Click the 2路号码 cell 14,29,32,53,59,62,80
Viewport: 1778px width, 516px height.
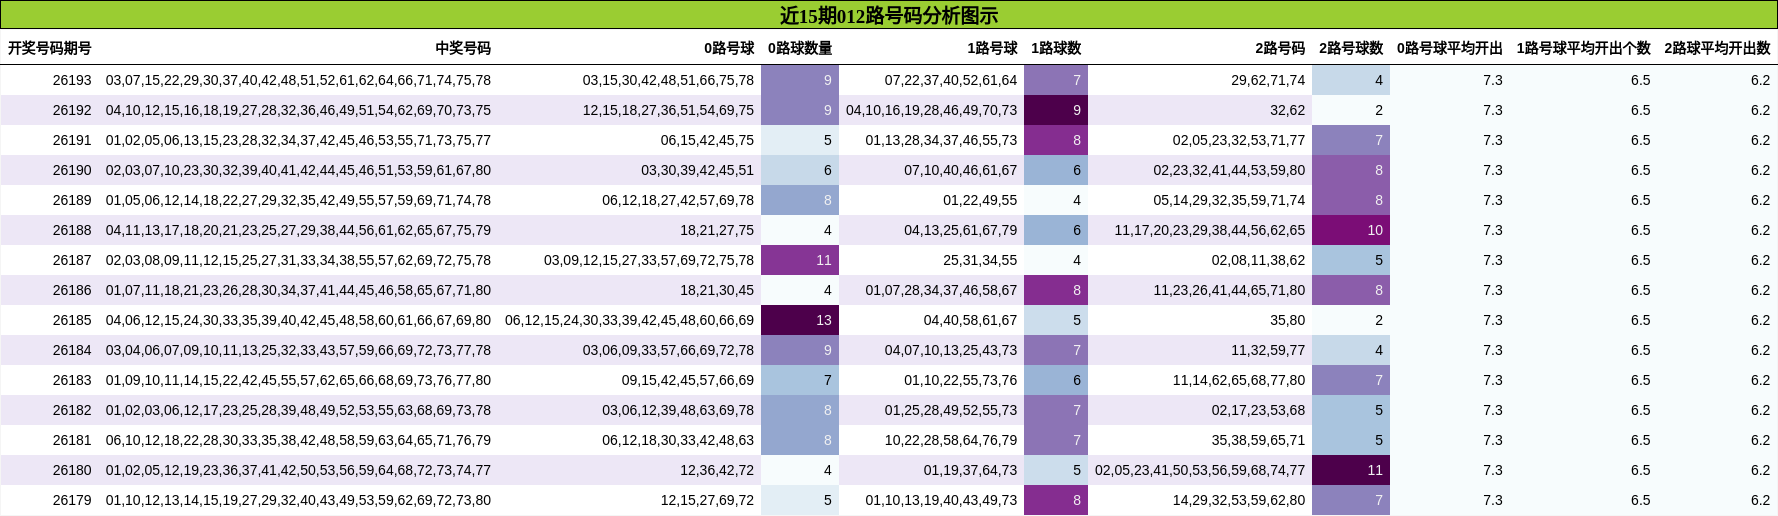coord(1239,500)
